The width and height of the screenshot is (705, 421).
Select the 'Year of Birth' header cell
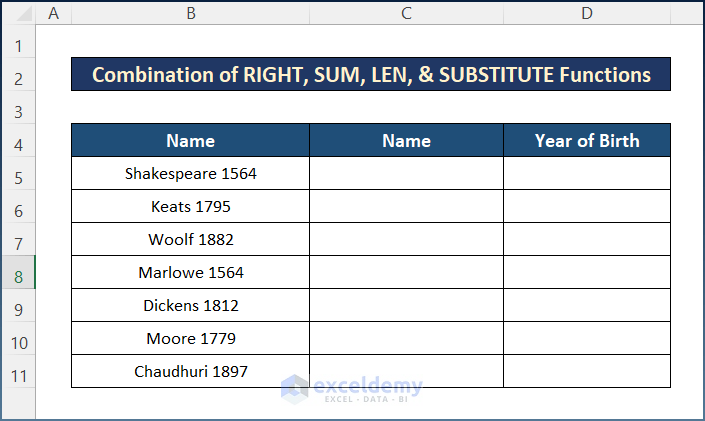586,141
